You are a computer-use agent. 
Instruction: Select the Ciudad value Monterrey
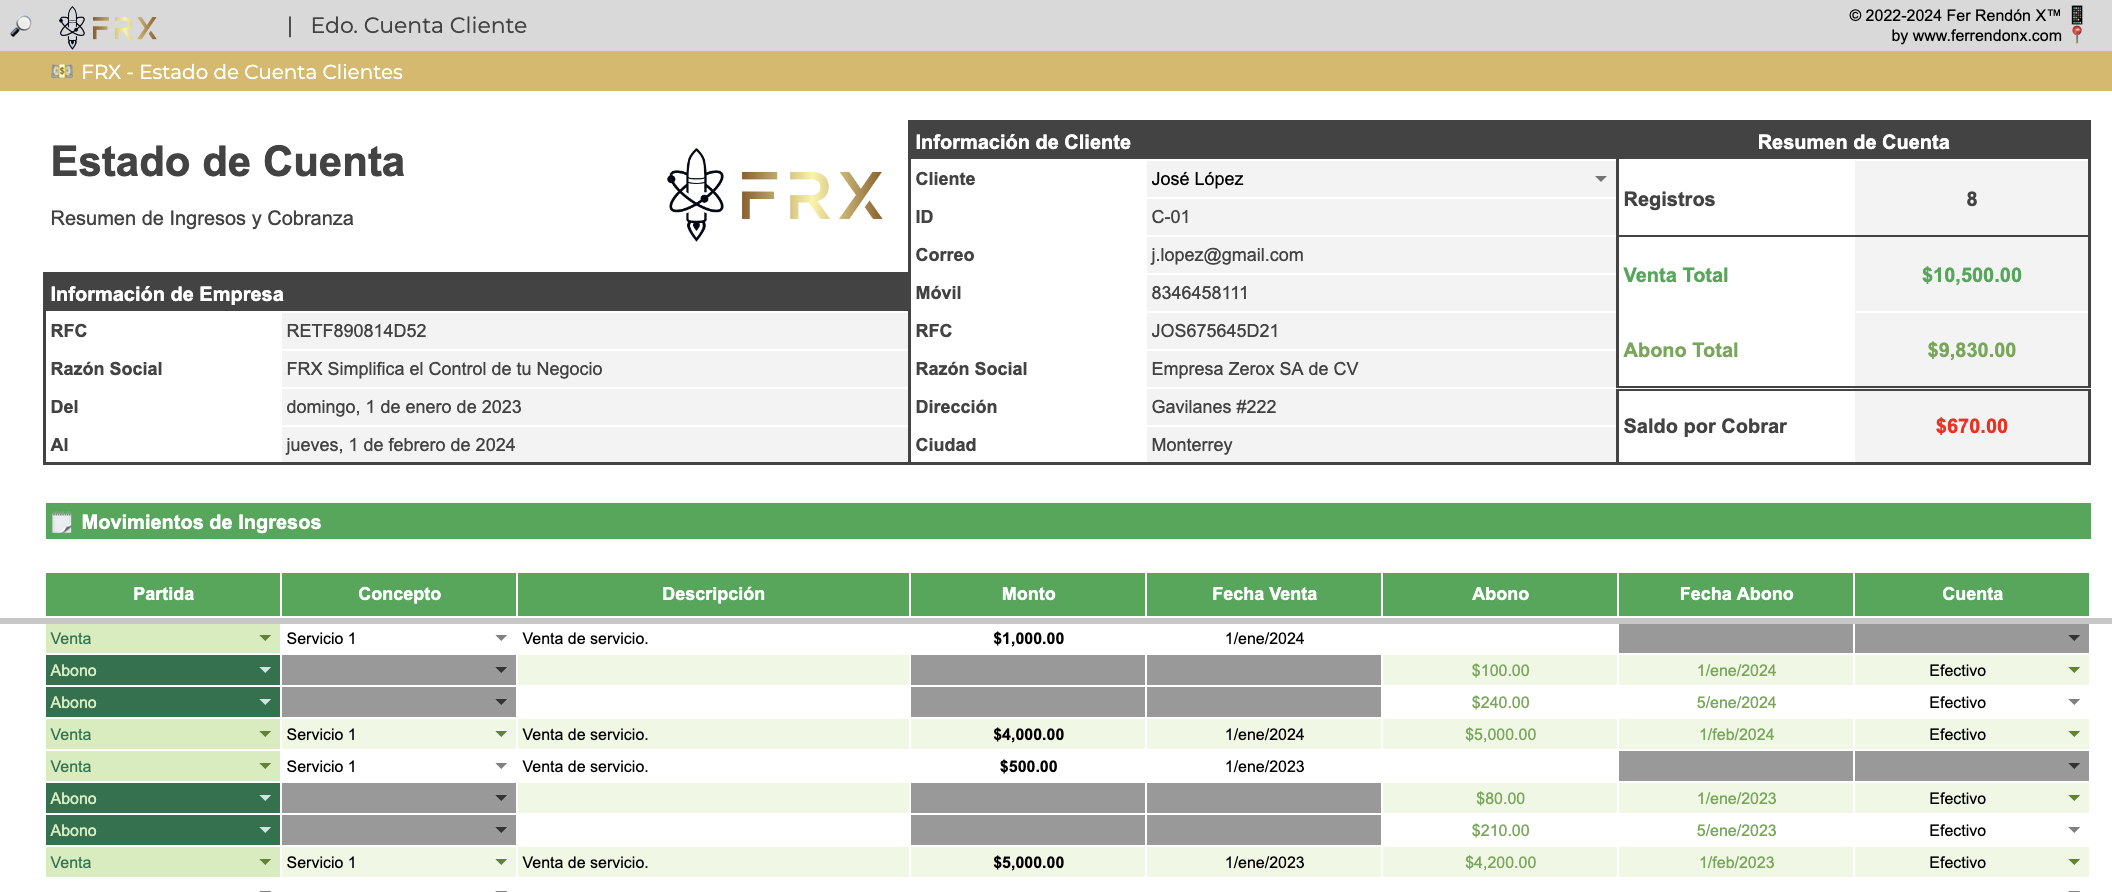click(x=1381, y=445)
